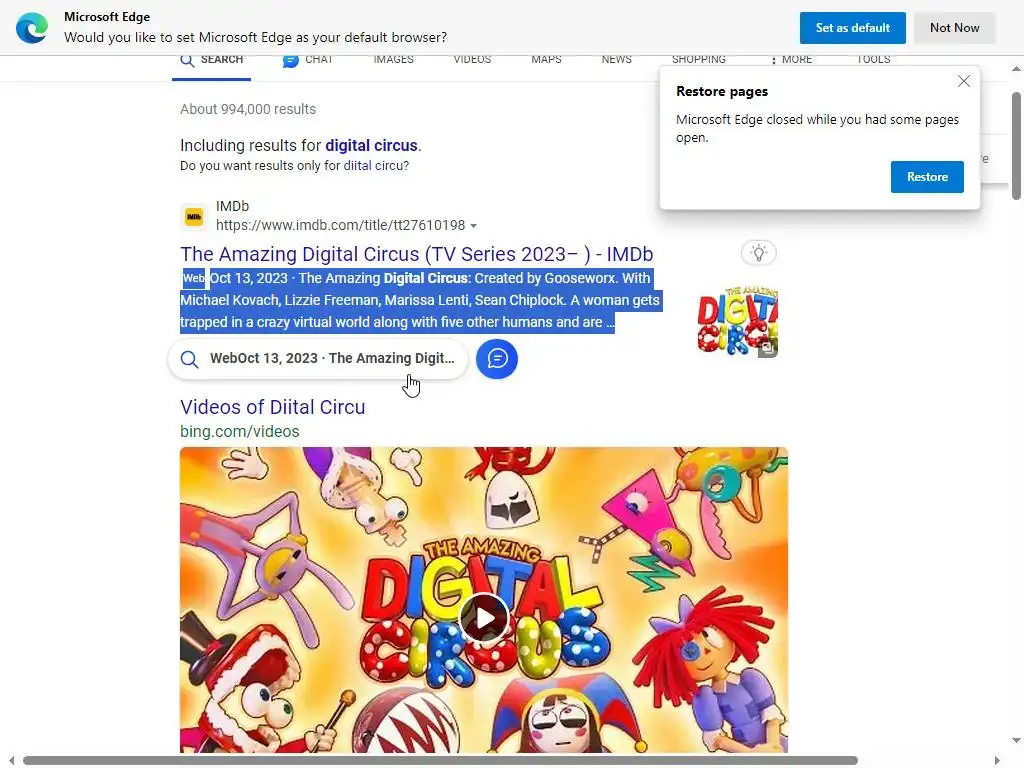Expand the More menu

tap(792, 59)
